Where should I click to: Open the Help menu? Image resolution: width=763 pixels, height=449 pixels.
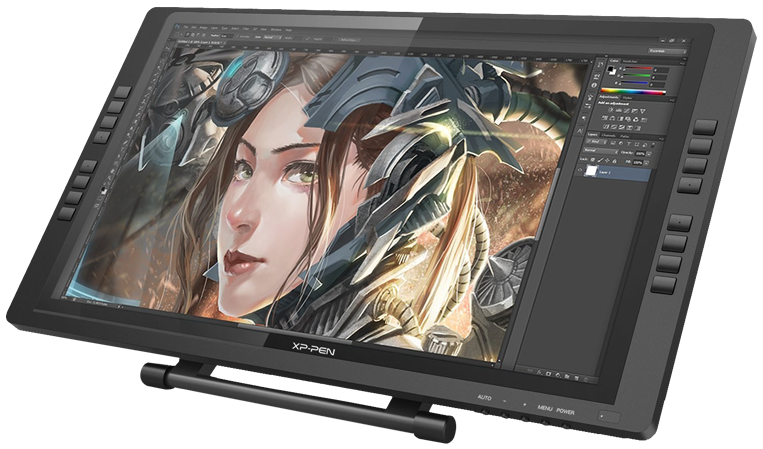pos(289,30)
